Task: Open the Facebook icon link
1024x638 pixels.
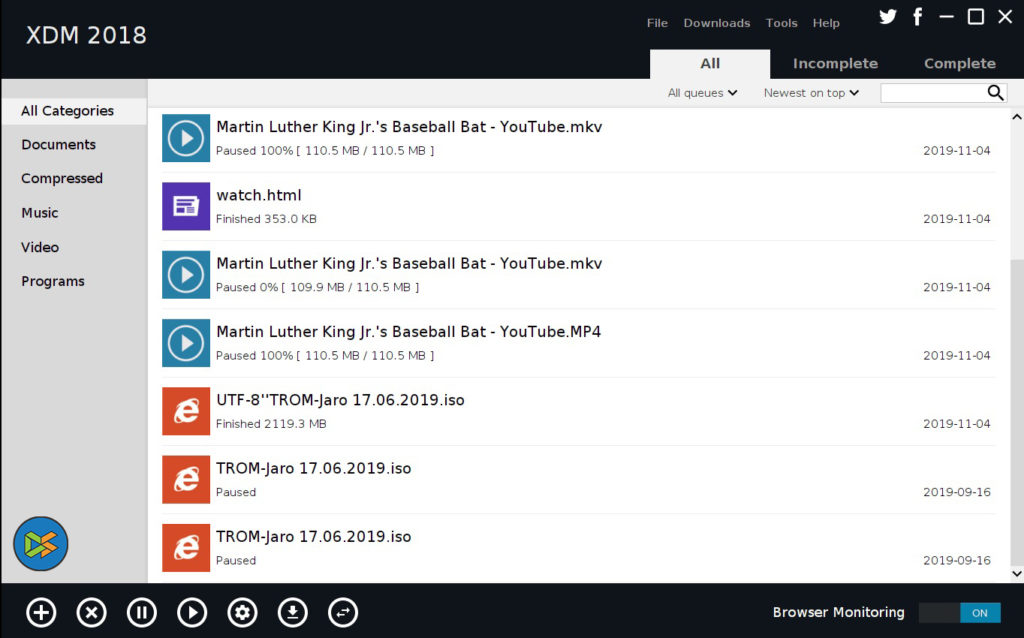Action: [x=917, y=17]
